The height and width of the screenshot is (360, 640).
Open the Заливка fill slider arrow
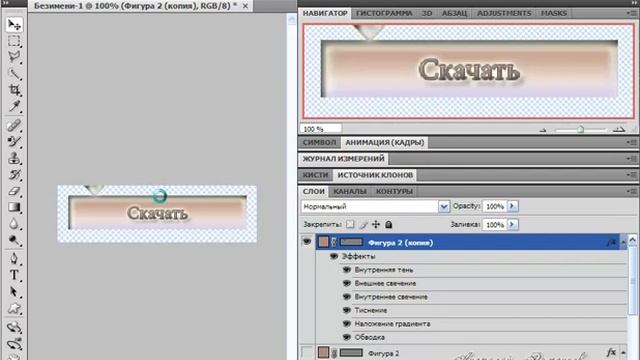[x=513, y=224]
